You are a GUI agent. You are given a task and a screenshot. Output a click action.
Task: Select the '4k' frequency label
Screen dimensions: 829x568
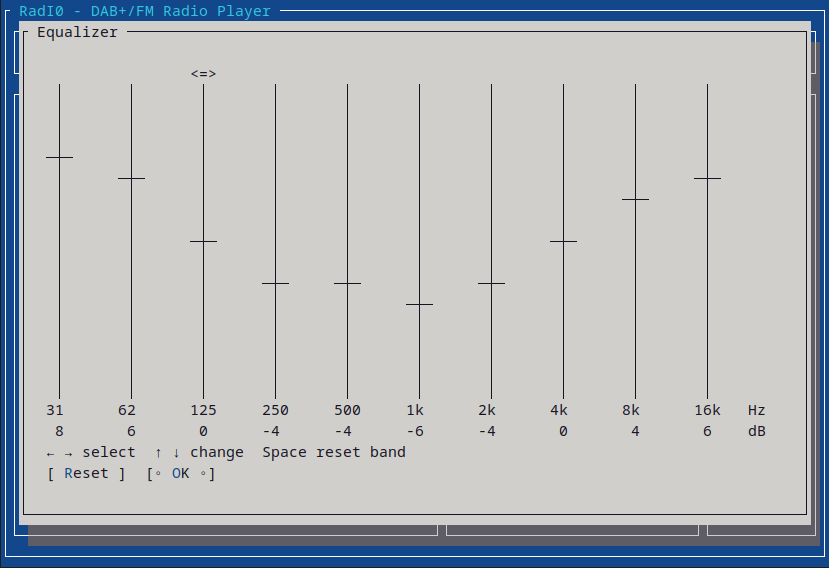tap(559, 410)
